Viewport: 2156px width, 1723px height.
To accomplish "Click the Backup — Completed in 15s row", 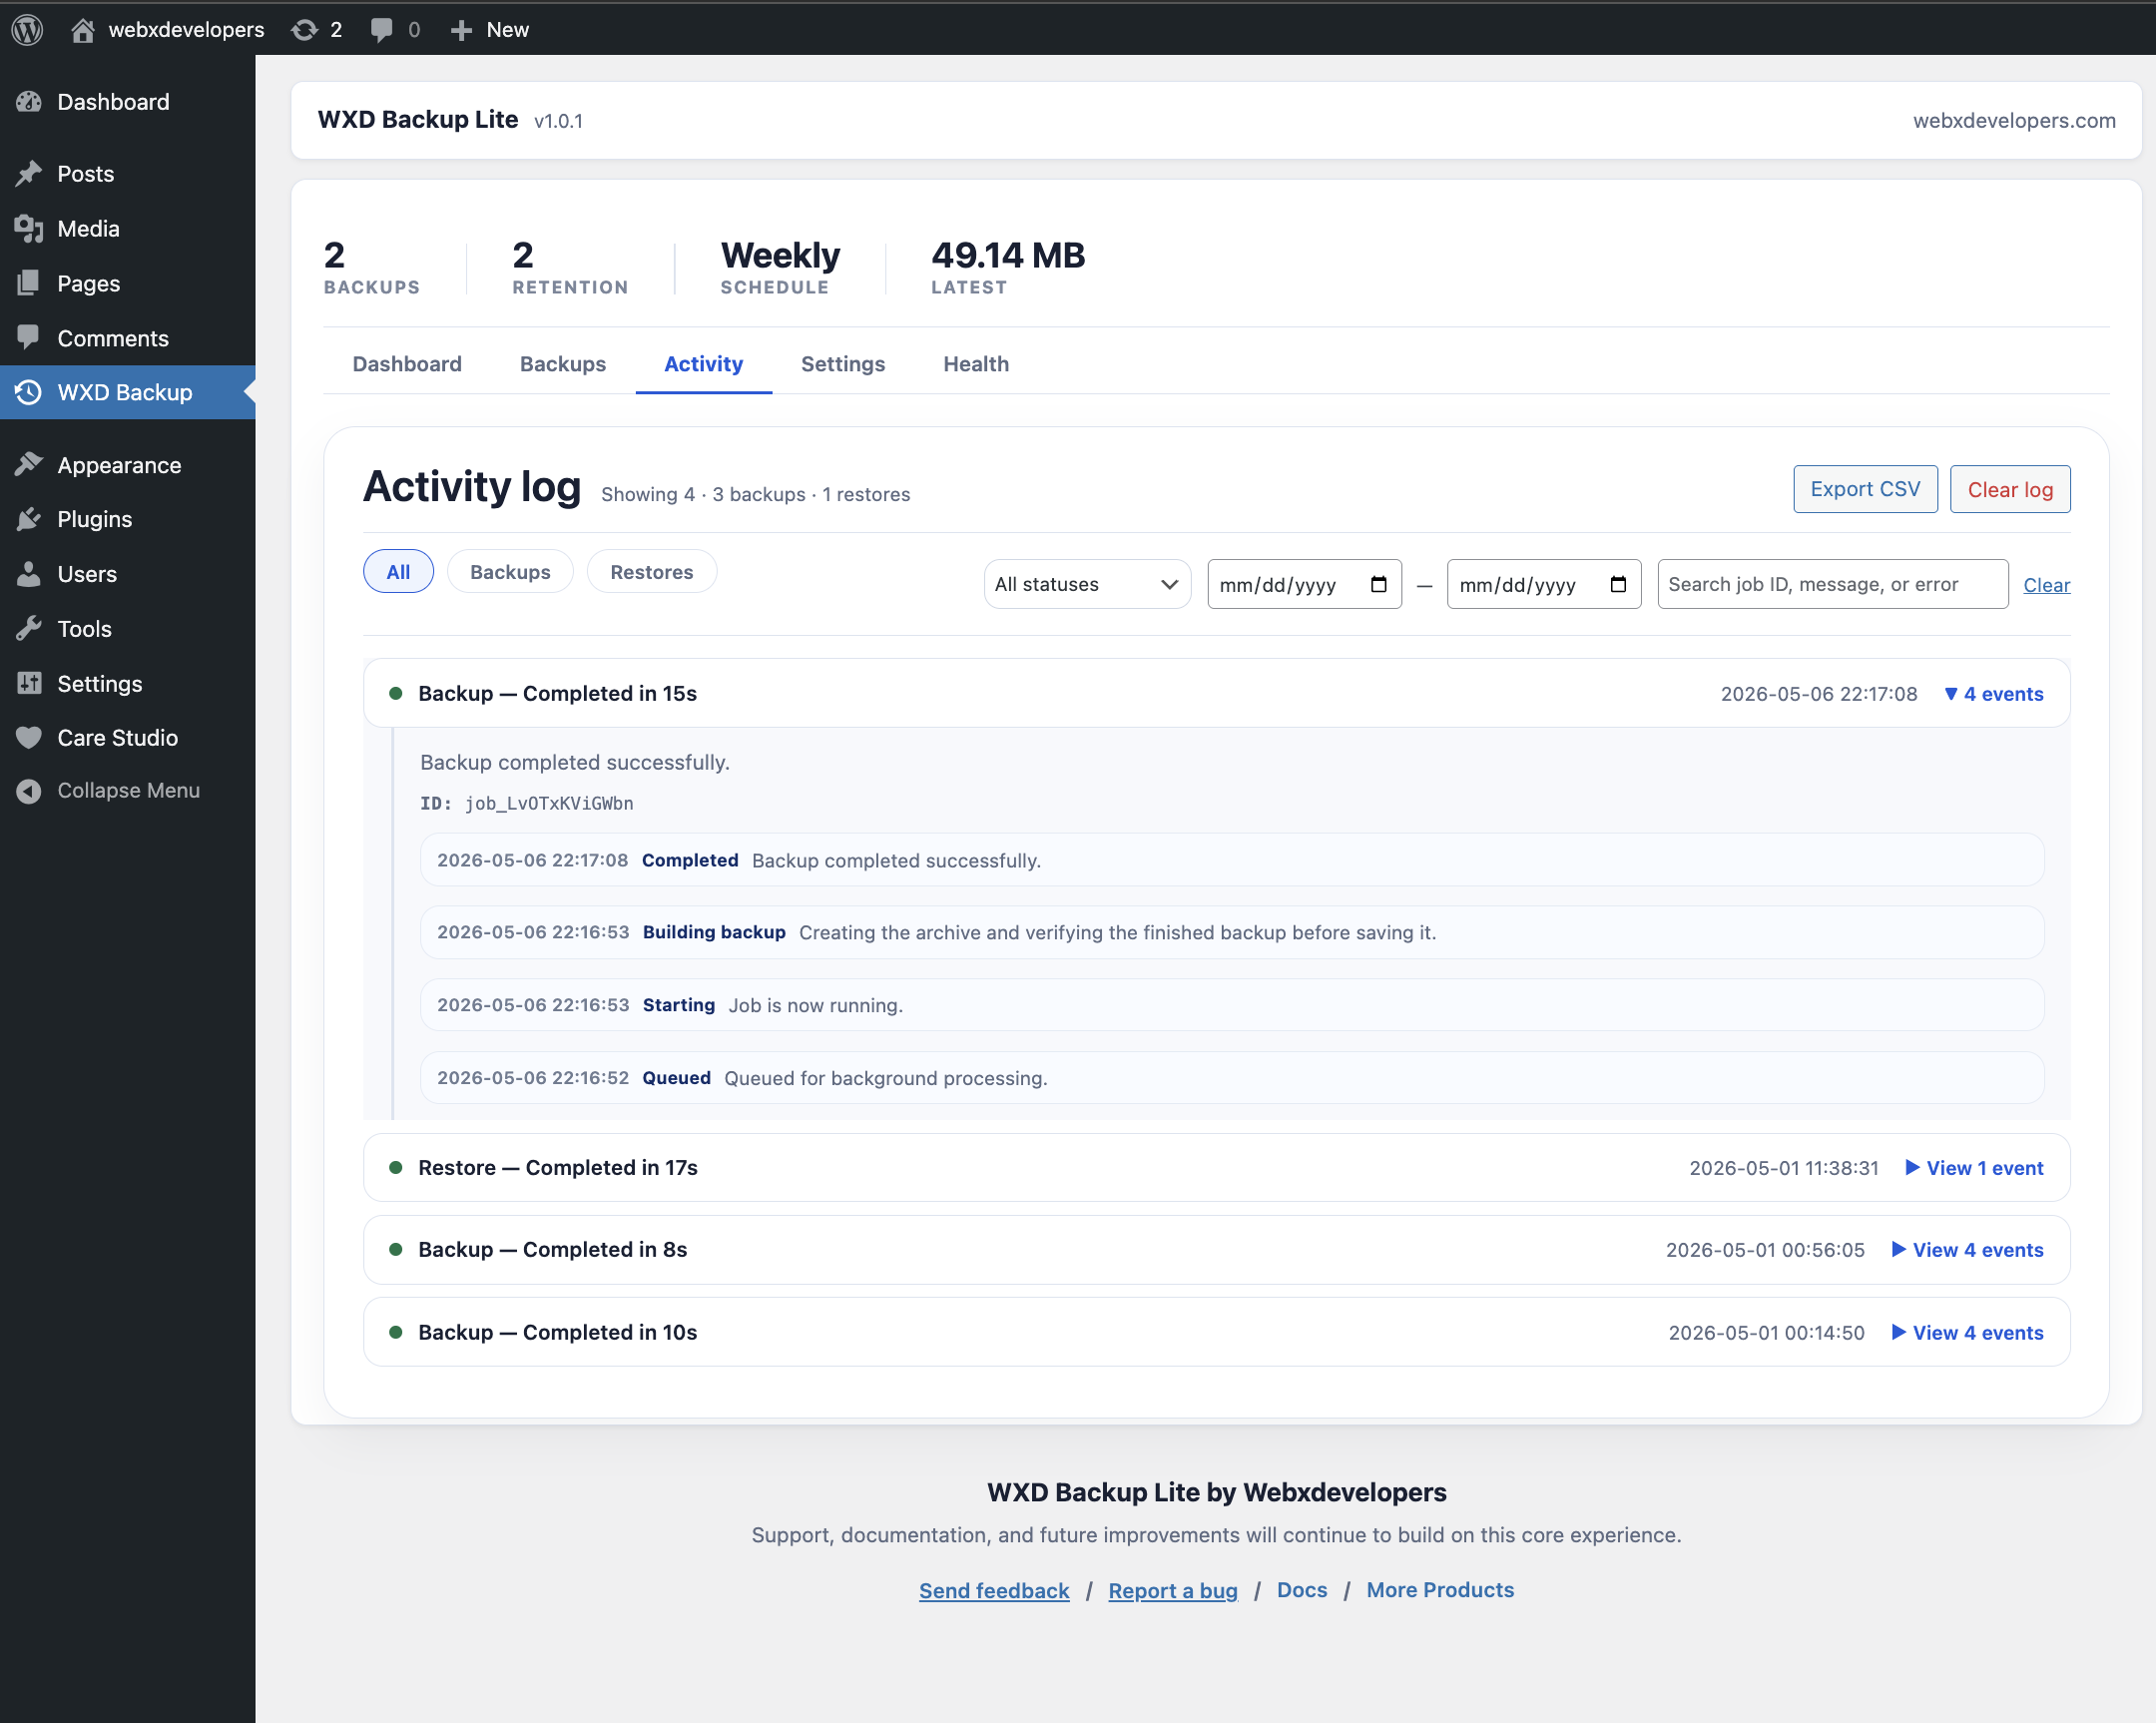I will tap(1216, 693).
